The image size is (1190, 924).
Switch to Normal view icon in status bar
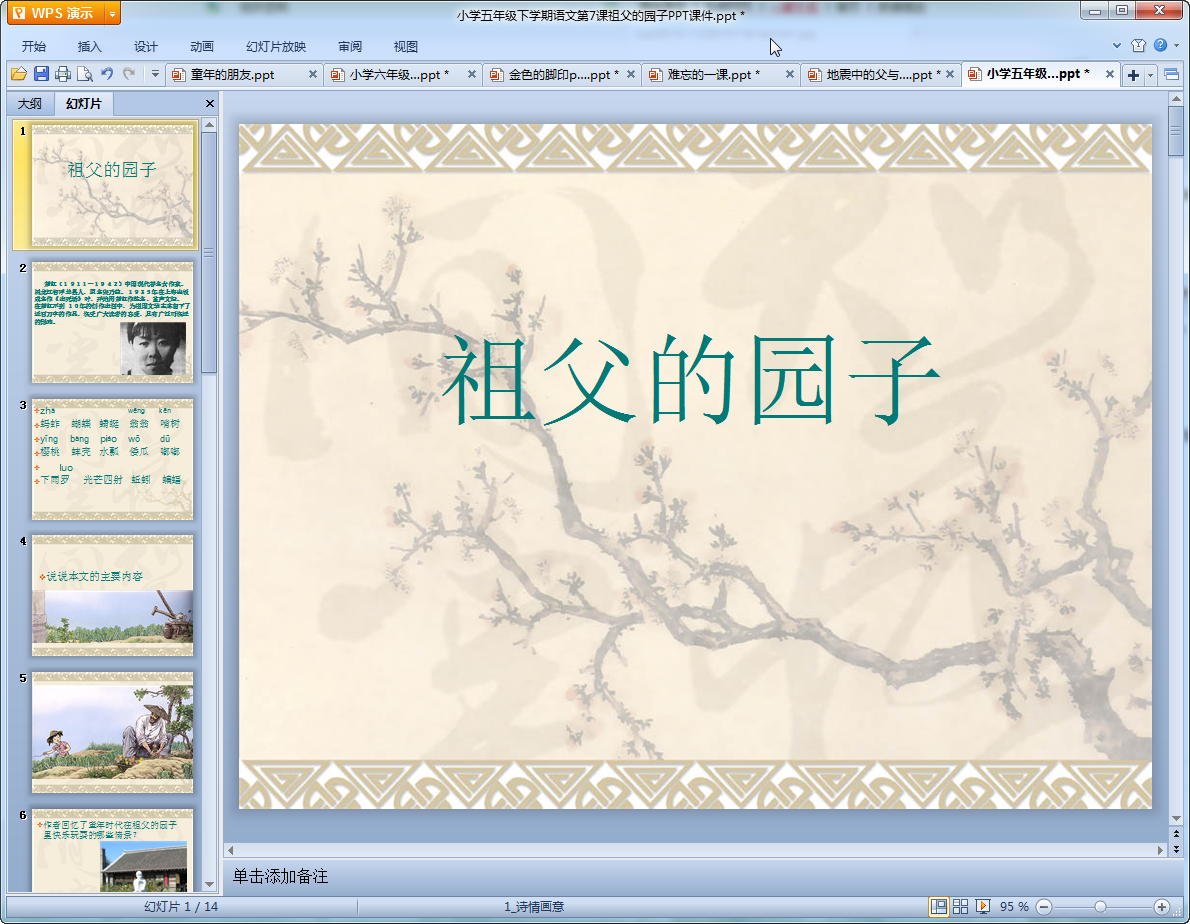[939, 907]
